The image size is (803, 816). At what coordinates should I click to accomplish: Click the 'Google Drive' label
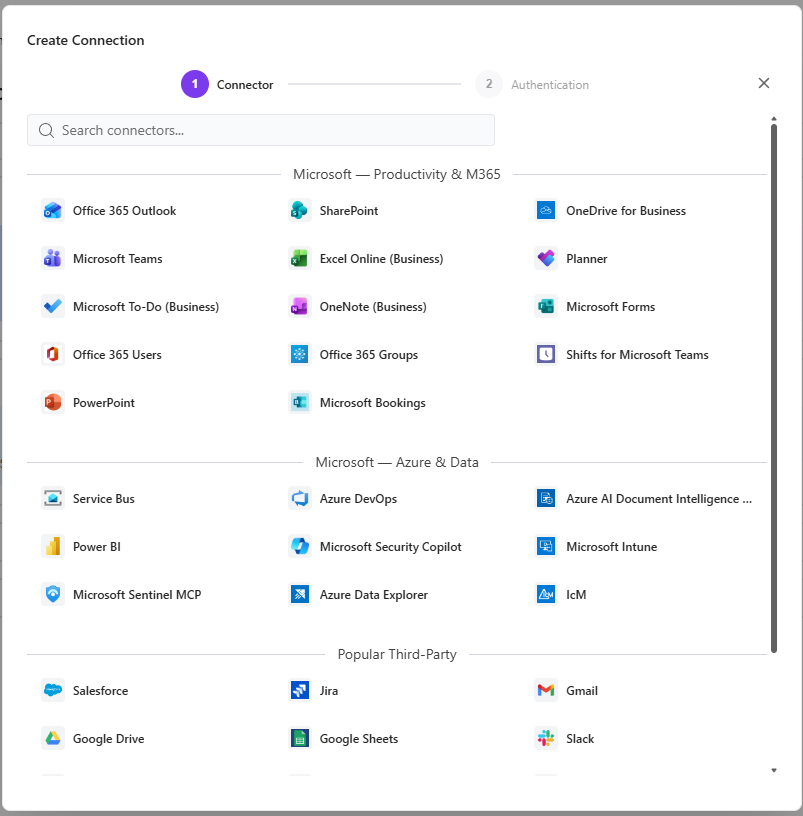(108, 738)
